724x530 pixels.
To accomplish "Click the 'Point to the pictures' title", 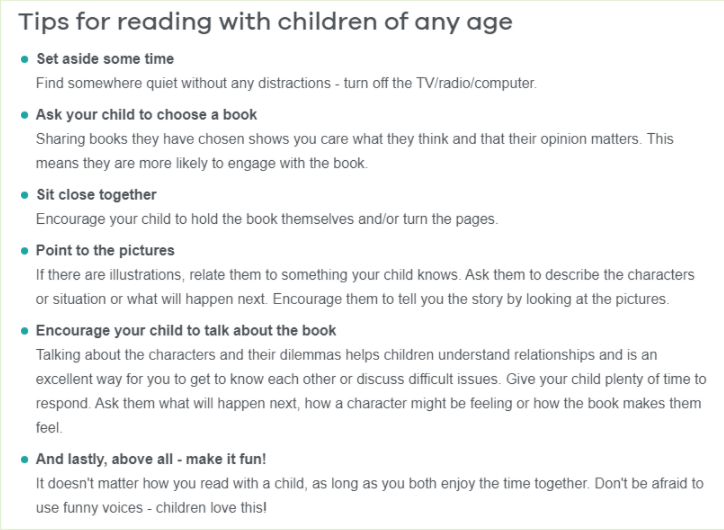I will click(105, 250).
